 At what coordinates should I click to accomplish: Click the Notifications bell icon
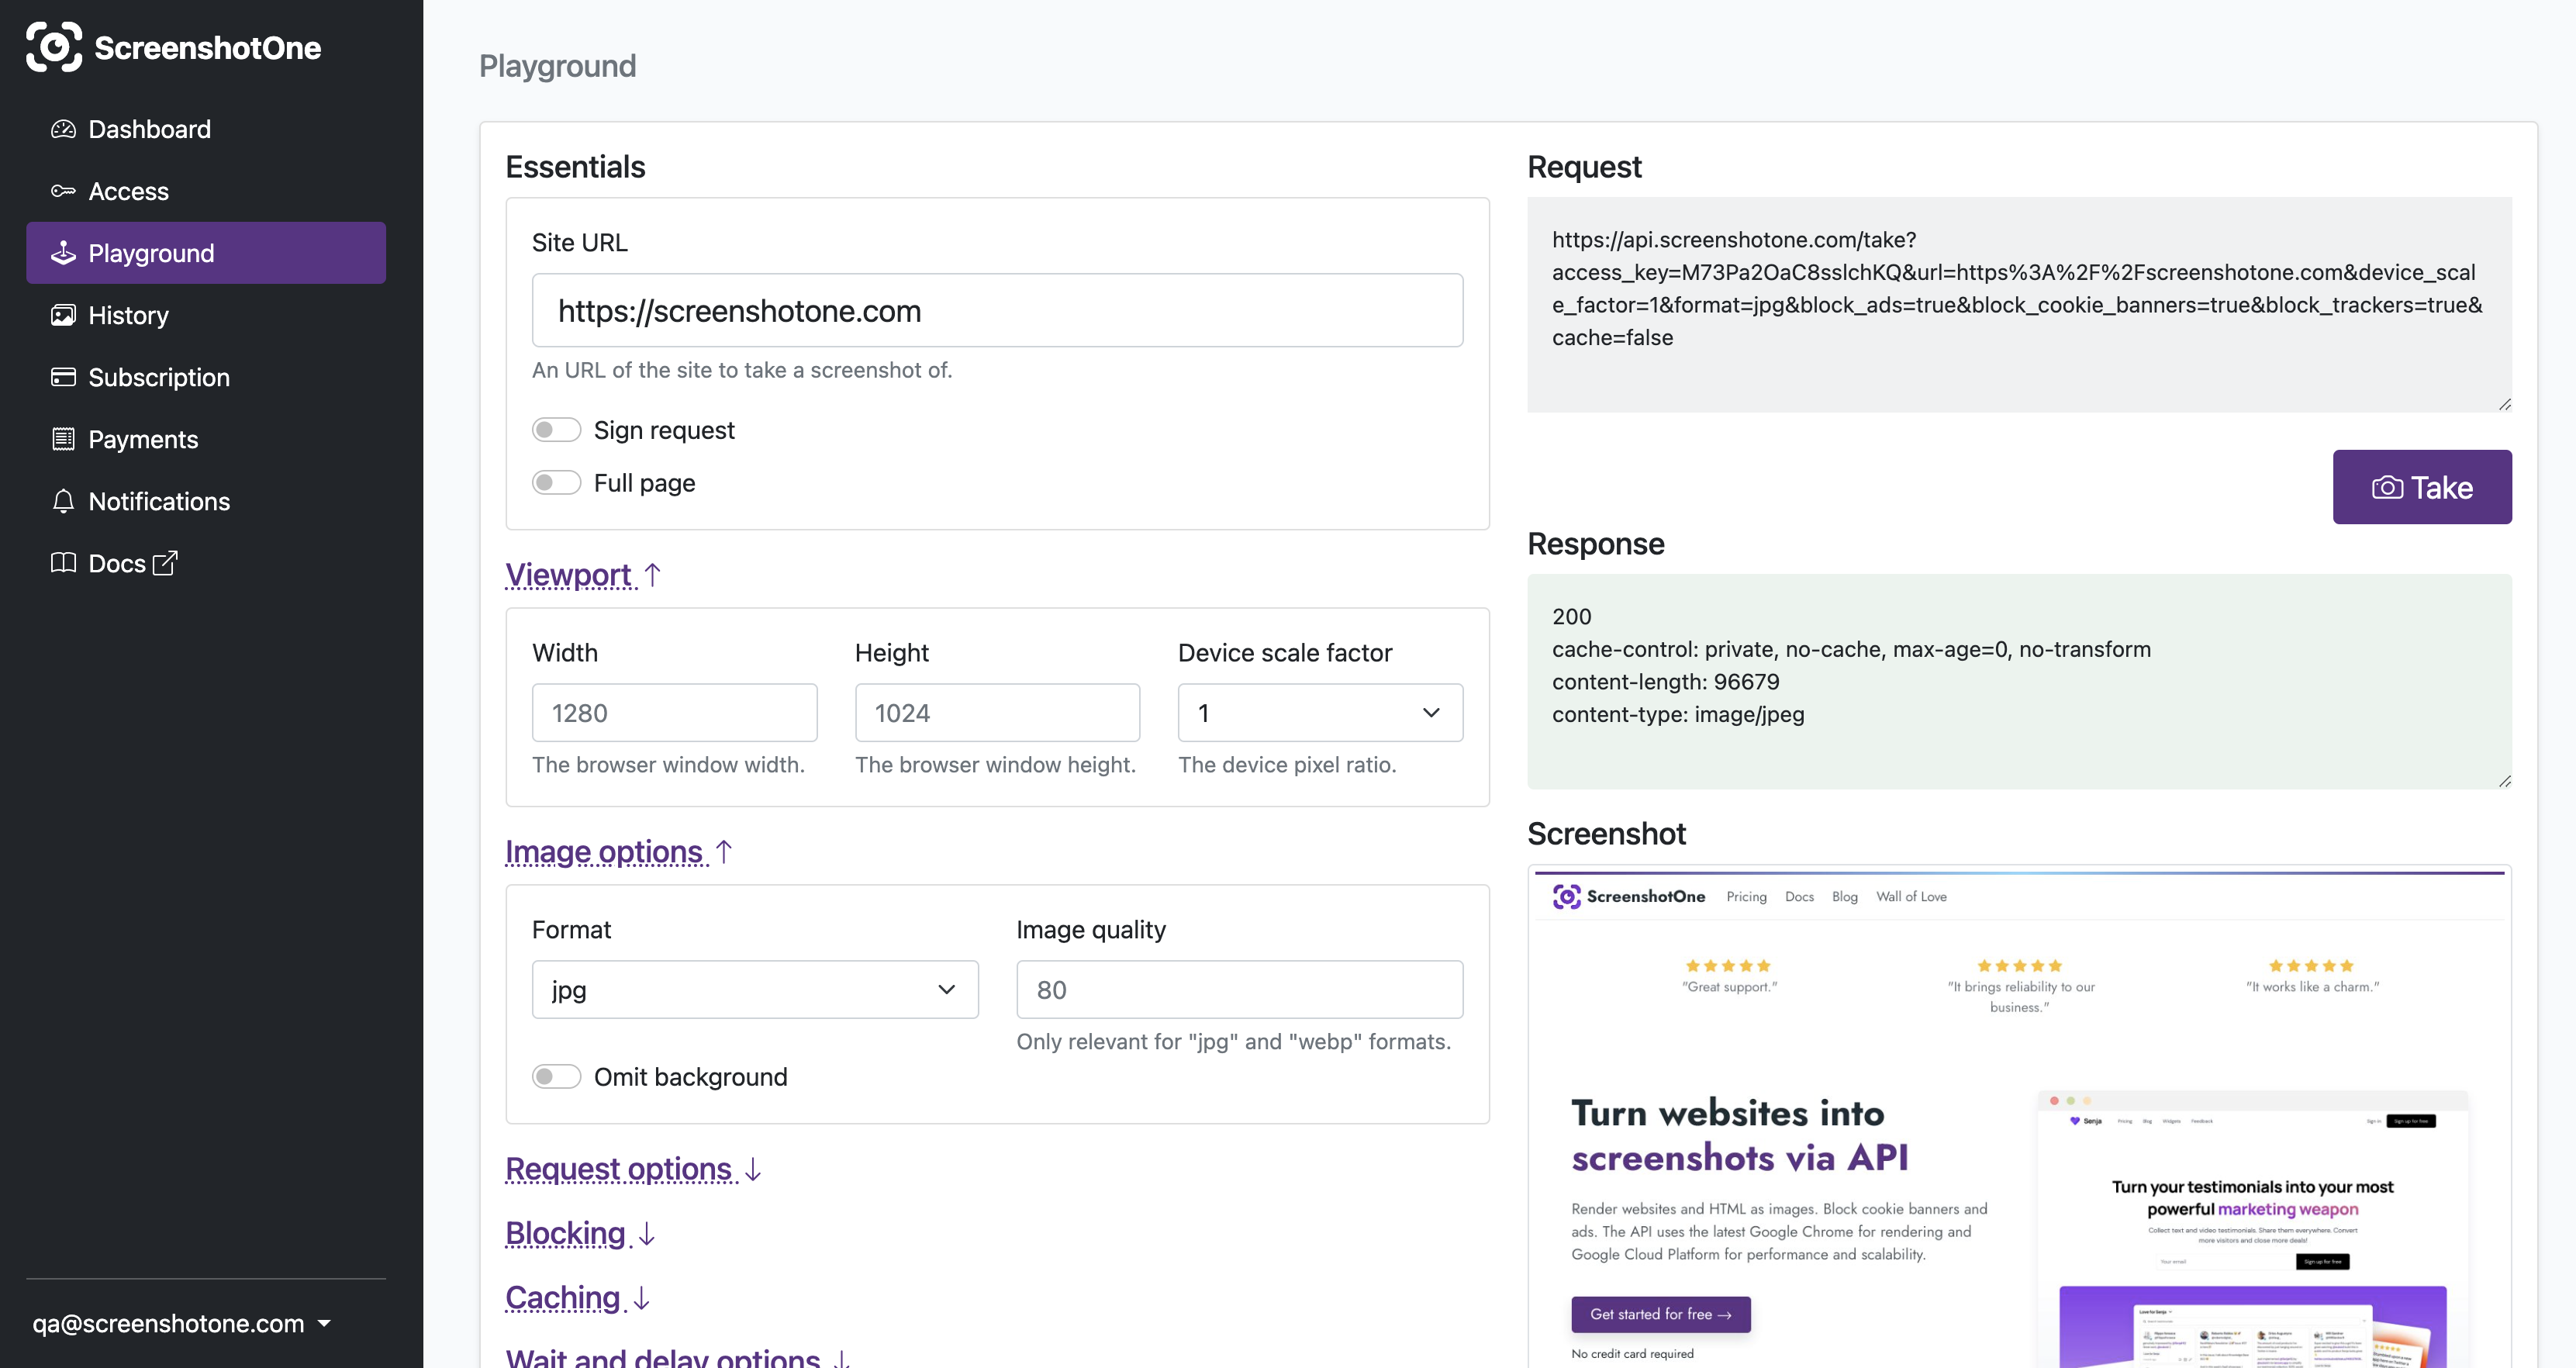[x=63, y=501]
